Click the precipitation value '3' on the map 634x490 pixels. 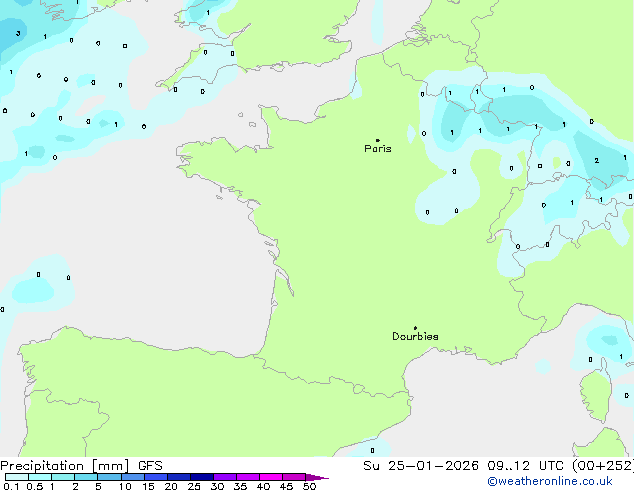coord(18,33)
